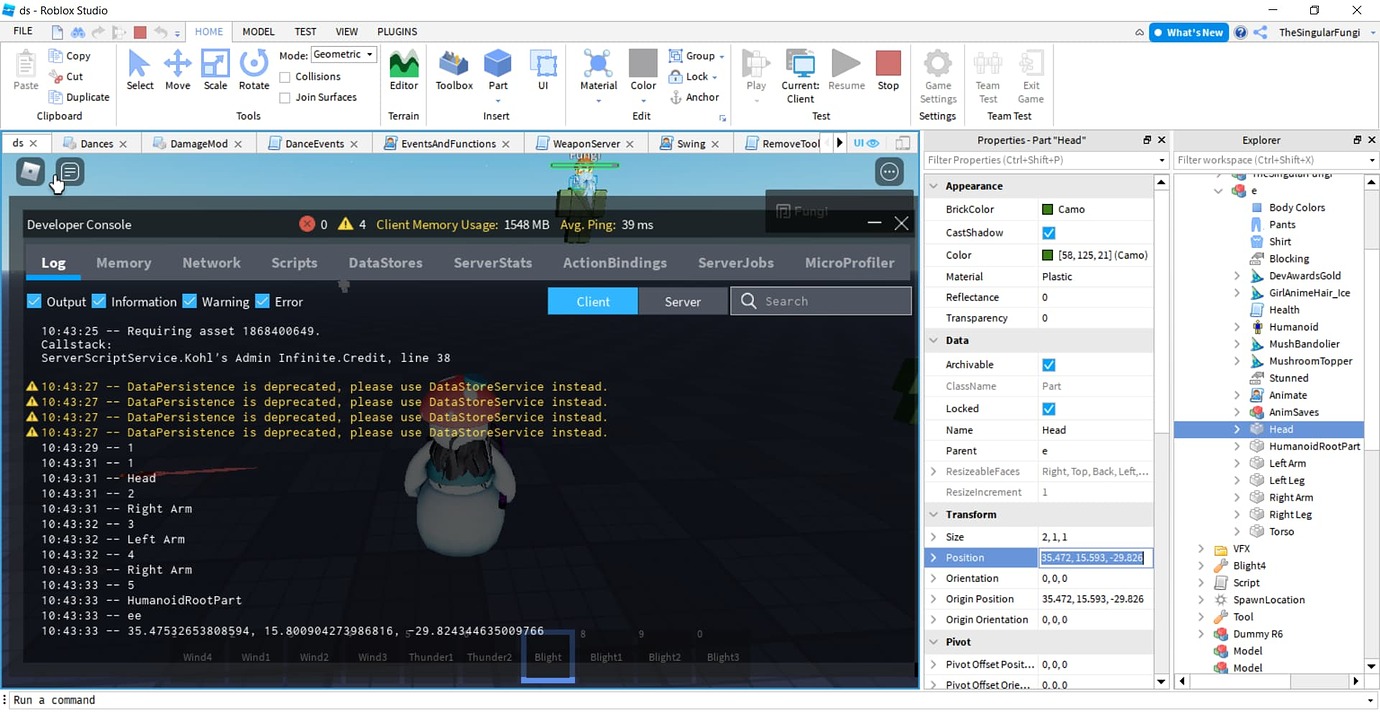Screen dimensions: 1380x718
Task: Select the Rotate tool
Action: coord(254,68)
